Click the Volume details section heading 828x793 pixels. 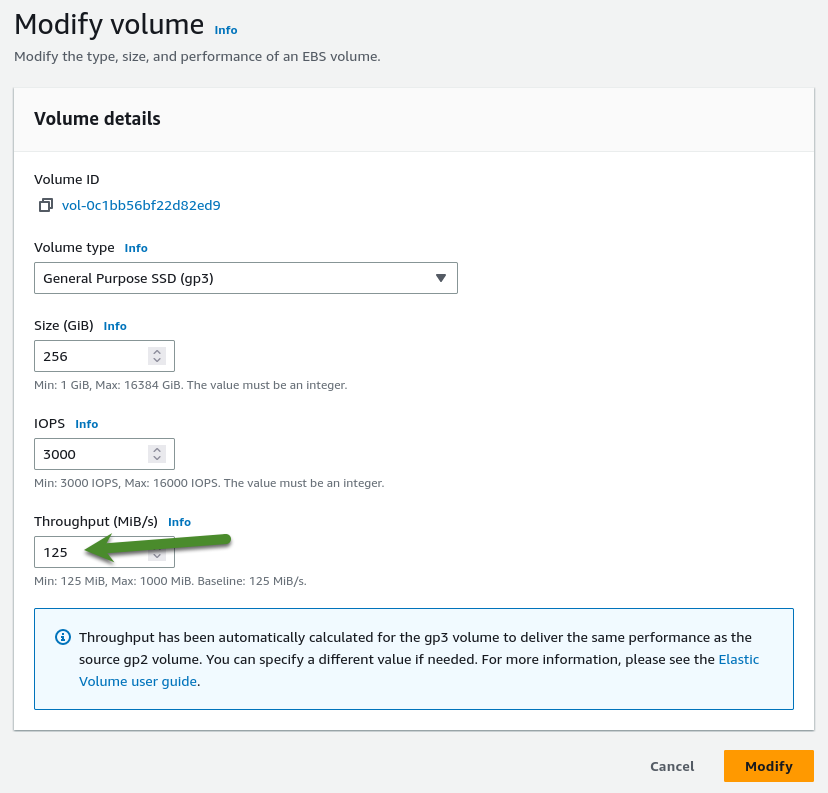tap(97, 118)
